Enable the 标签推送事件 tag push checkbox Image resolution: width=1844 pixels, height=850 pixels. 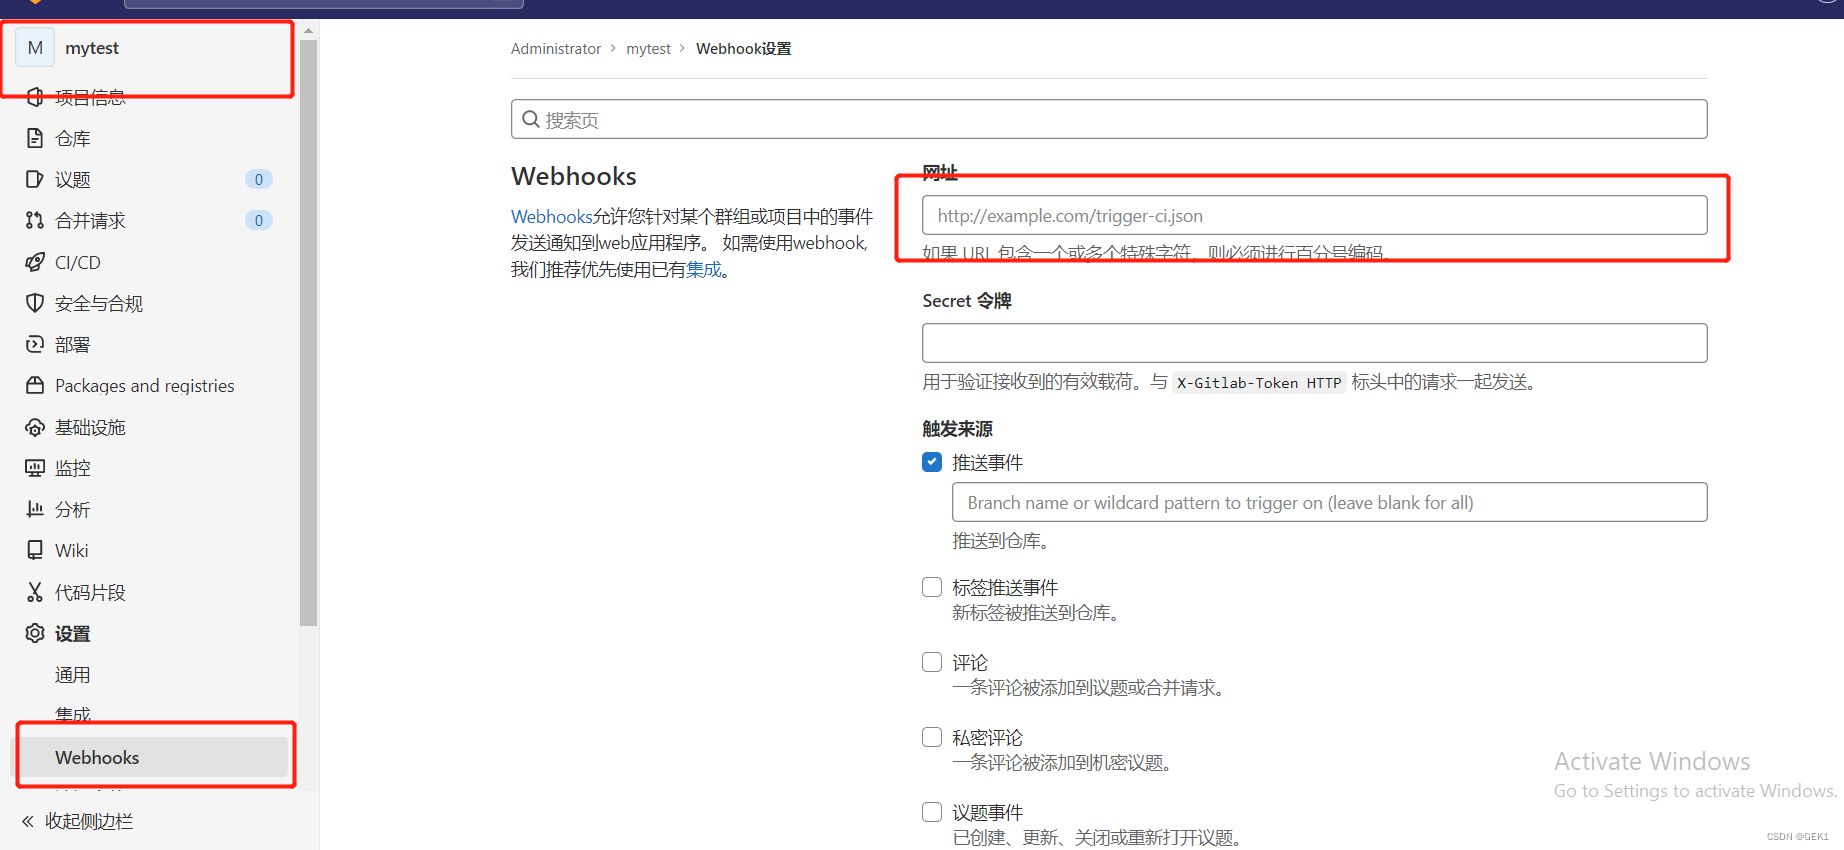tap(932, 587)
